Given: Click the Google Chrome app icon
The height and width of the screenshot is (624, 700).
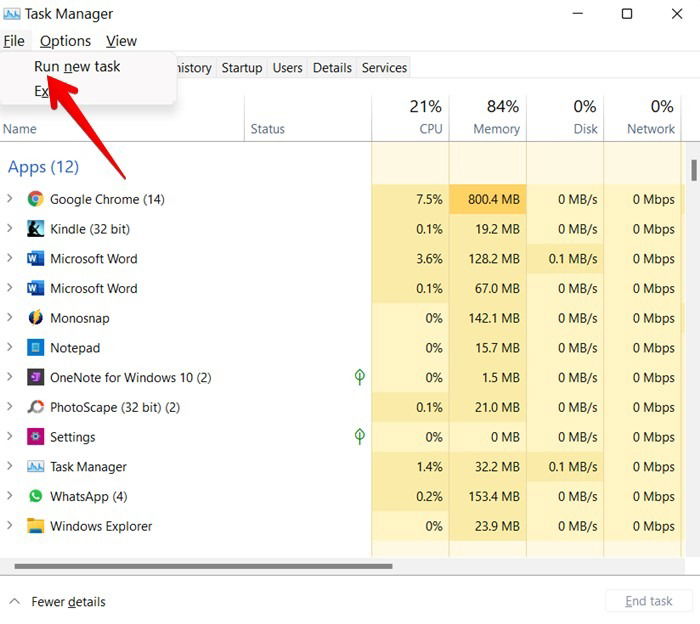Looking at the screenshot, I should (35, 199).
